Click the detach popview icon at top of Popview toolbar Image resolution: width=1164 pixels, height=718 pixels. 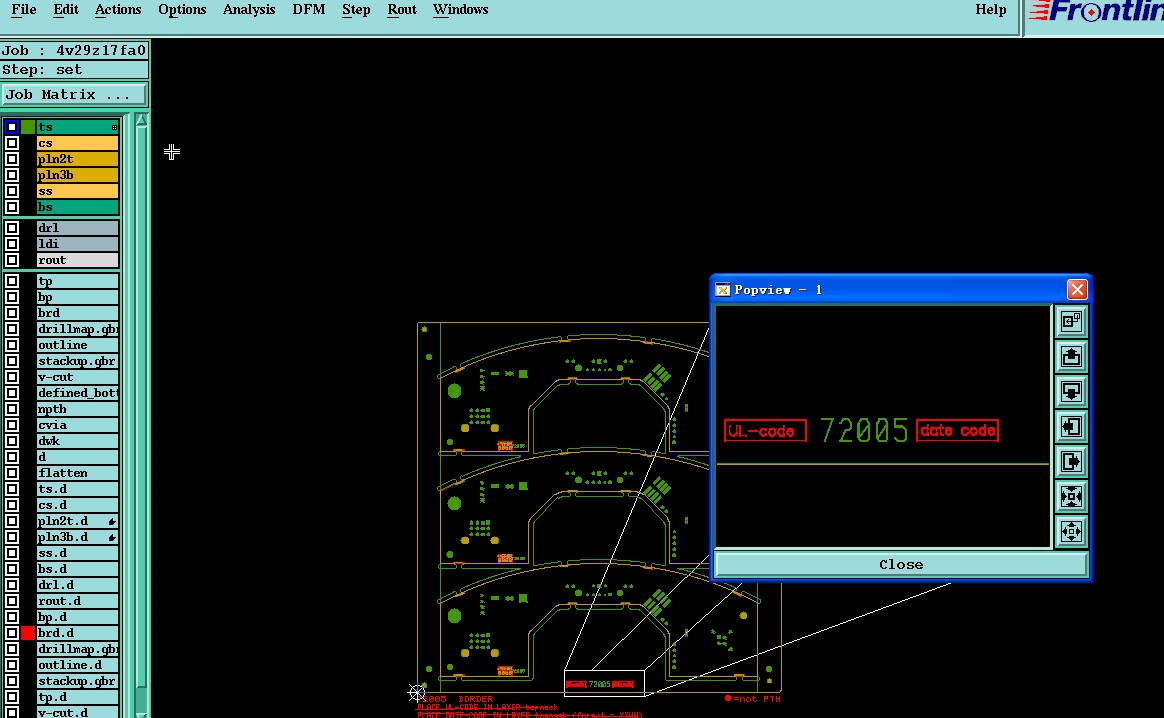point(1070,322)
